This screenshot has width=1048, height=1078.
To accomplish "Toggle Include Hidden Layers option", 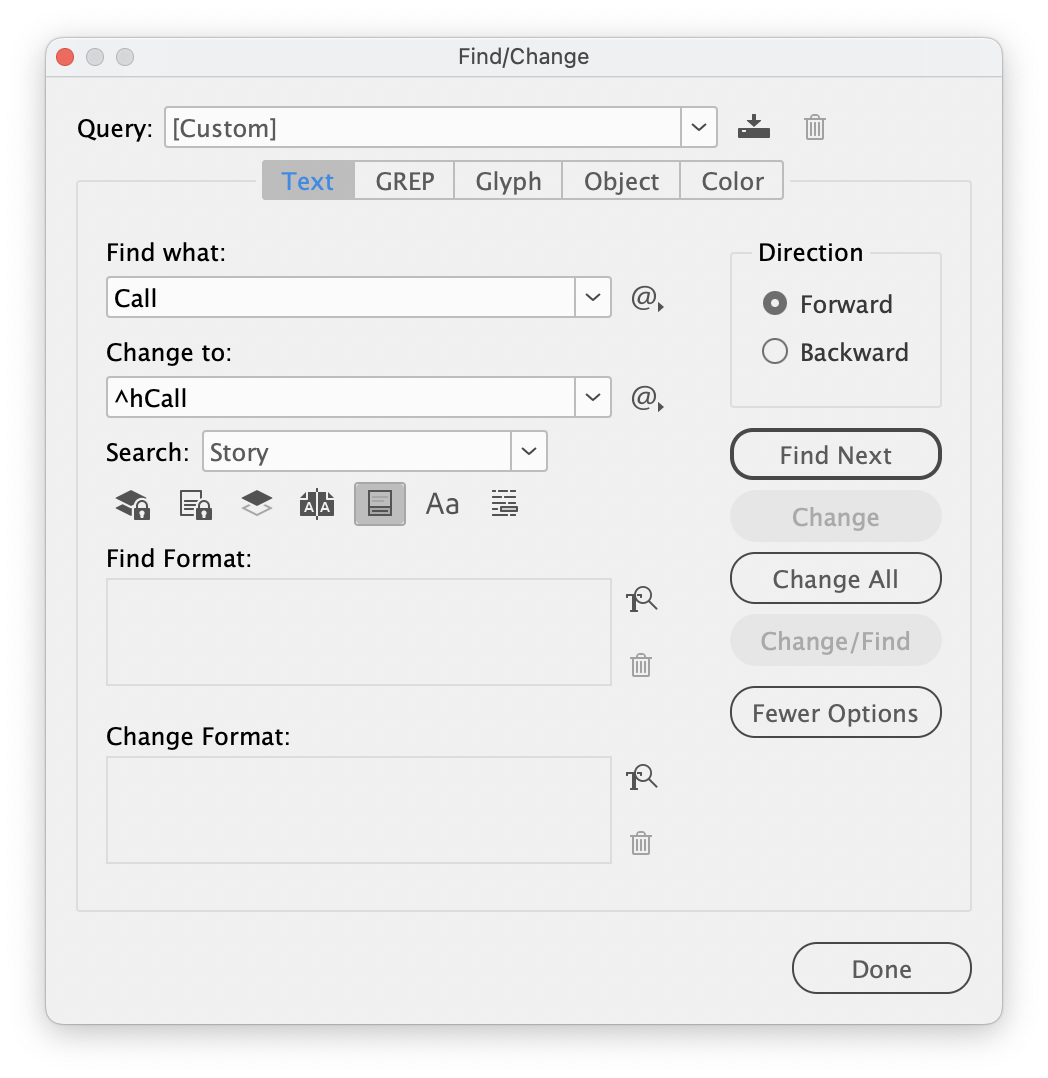I will pos(256,503).
